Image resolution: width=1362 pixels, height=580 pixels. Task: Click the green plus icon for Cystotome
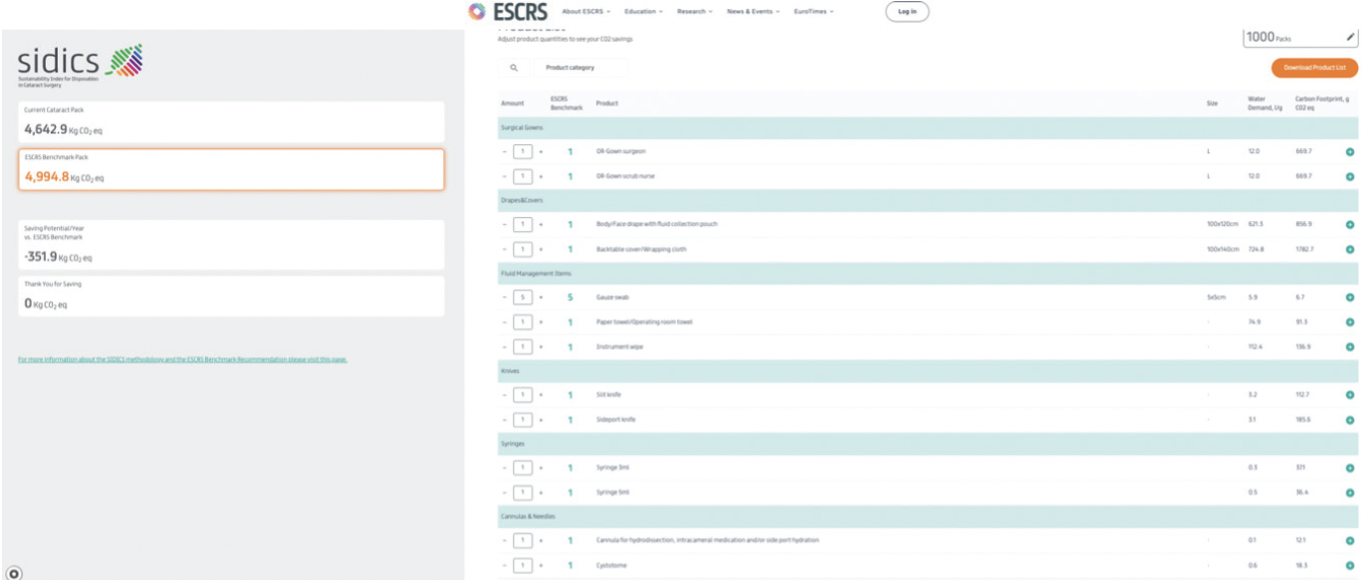pyautogui.click(x=1350, y=566)
